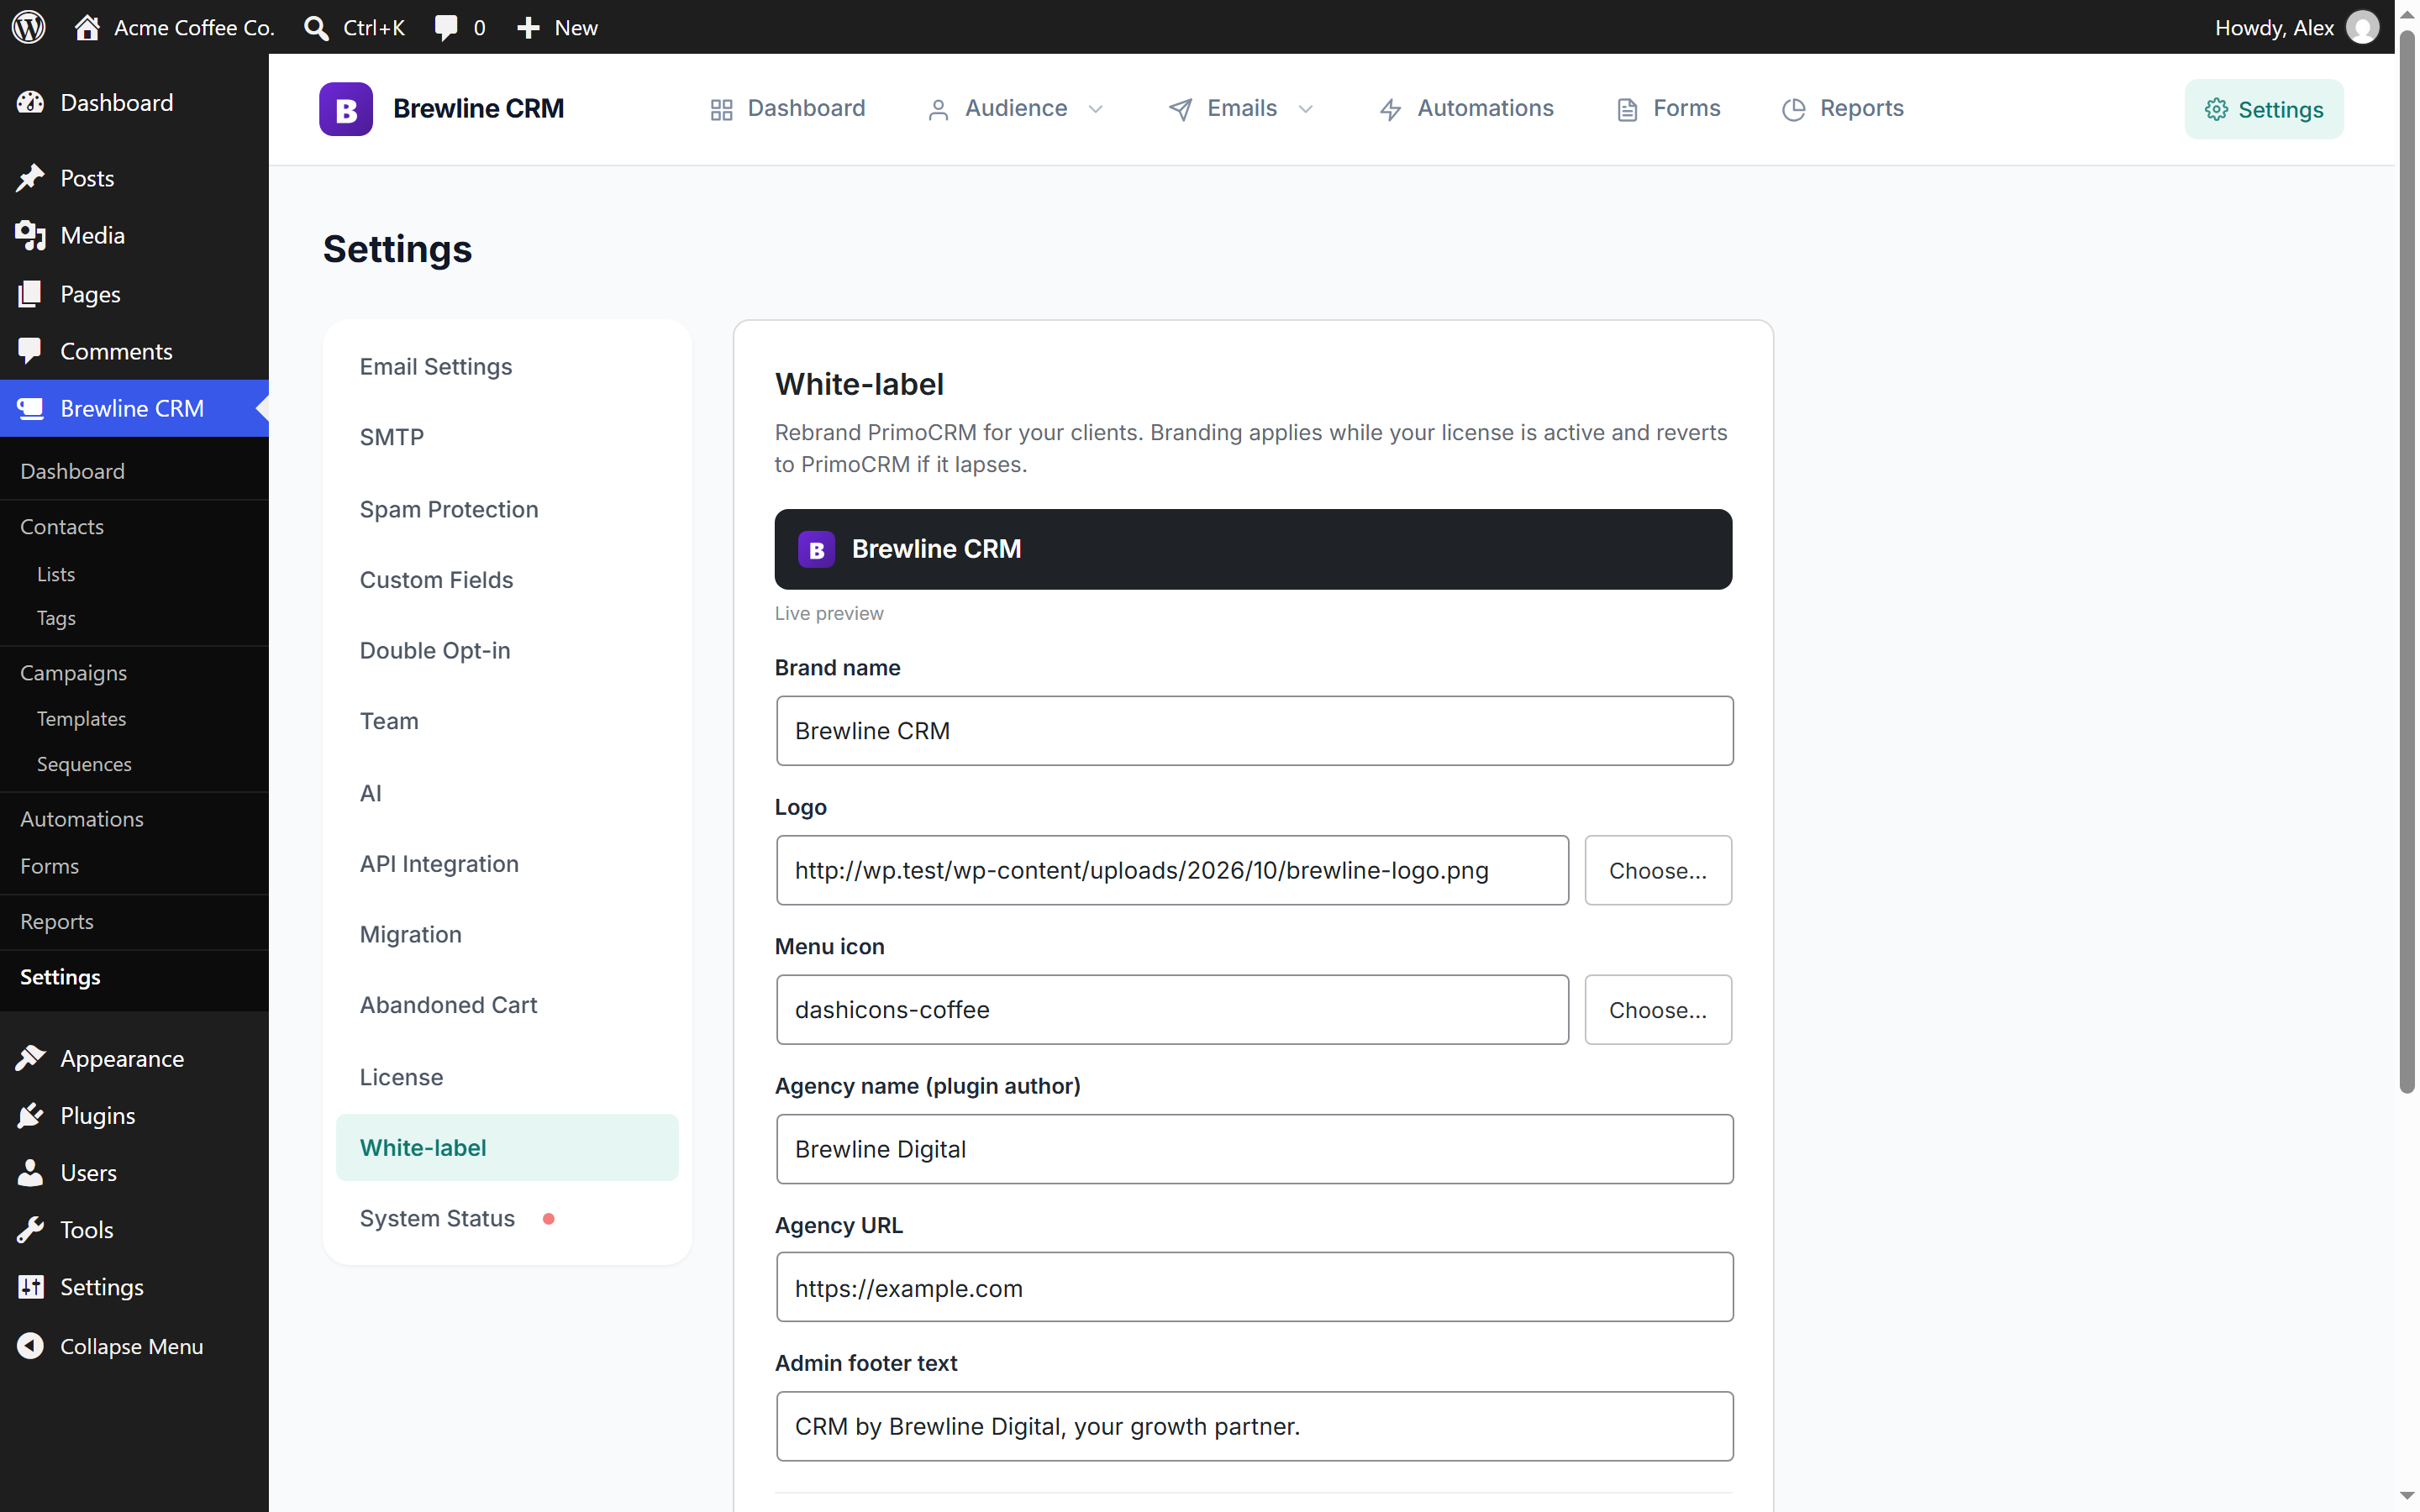Select the System Status tab
This screenshot has width=2420, height=1512.
tap(507, 1218)
